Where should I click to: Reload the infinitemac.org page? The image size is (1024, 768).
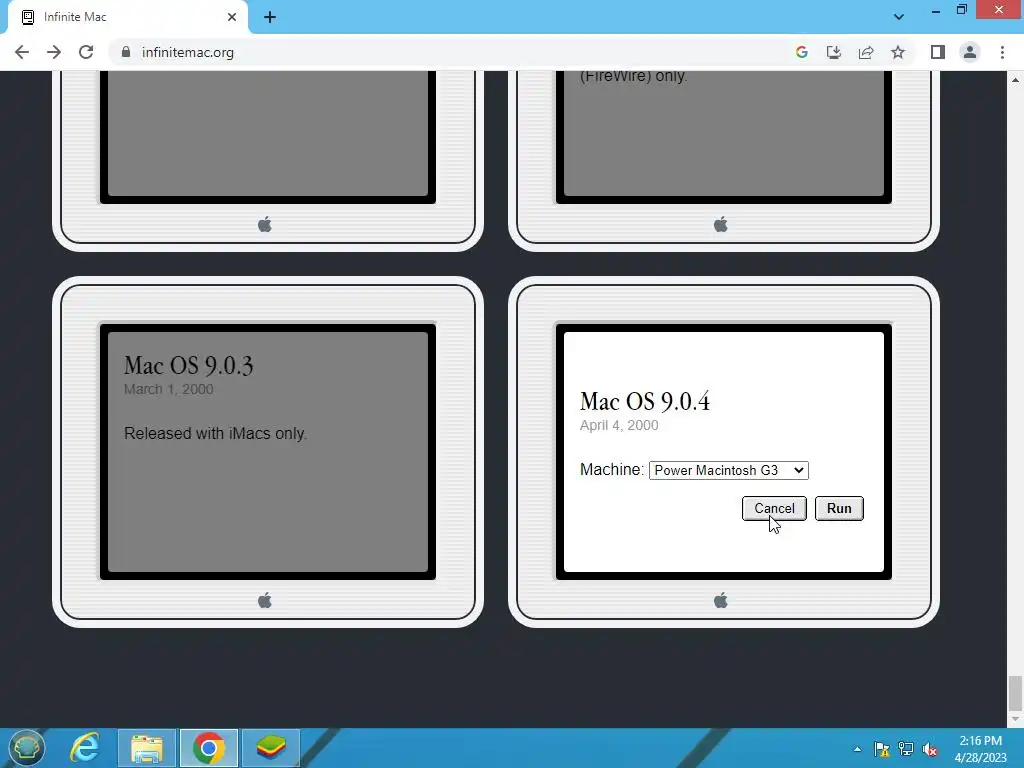point(86,52)
